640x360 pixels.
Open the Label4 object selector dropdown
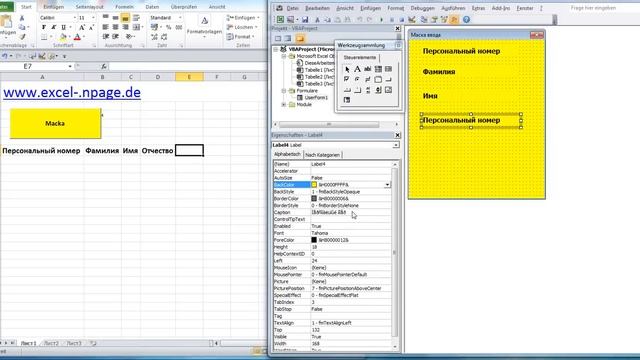point(396,145)
